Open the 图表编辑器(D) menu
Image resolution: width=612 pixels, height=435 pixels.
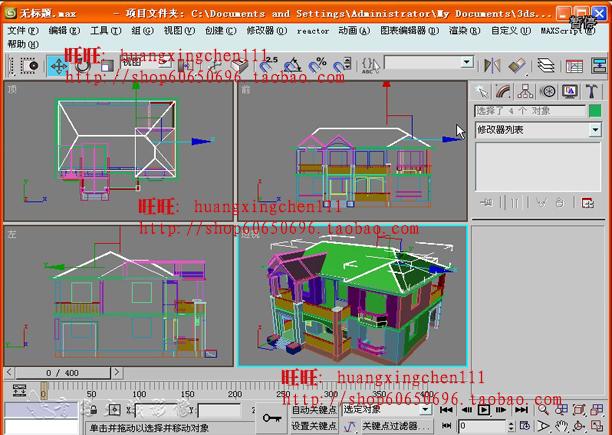409,30
